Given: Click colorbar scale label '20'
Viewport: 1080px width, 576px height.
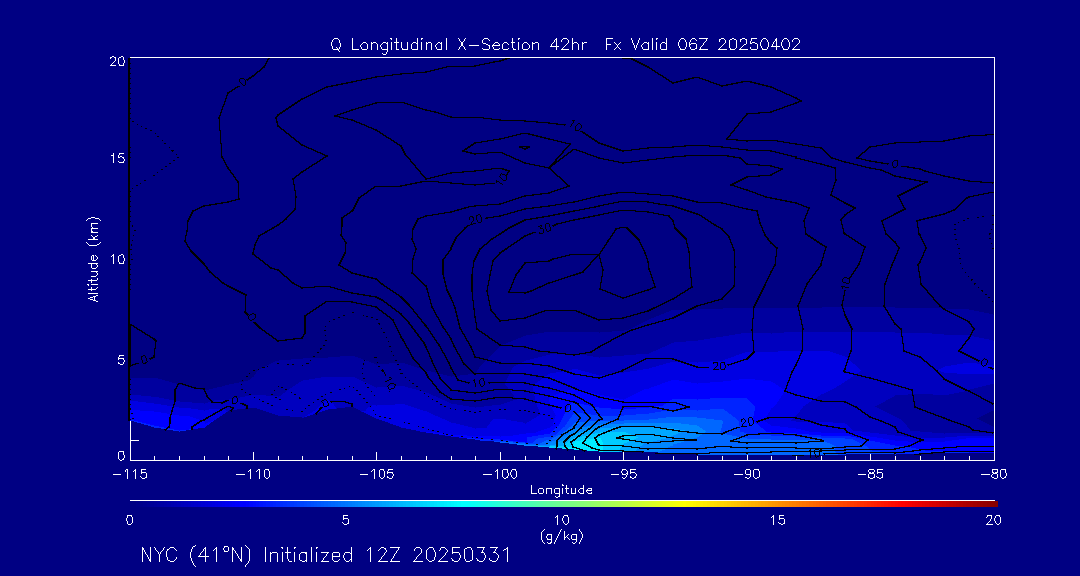Looking at the screenshot, I should coord(993,520).
